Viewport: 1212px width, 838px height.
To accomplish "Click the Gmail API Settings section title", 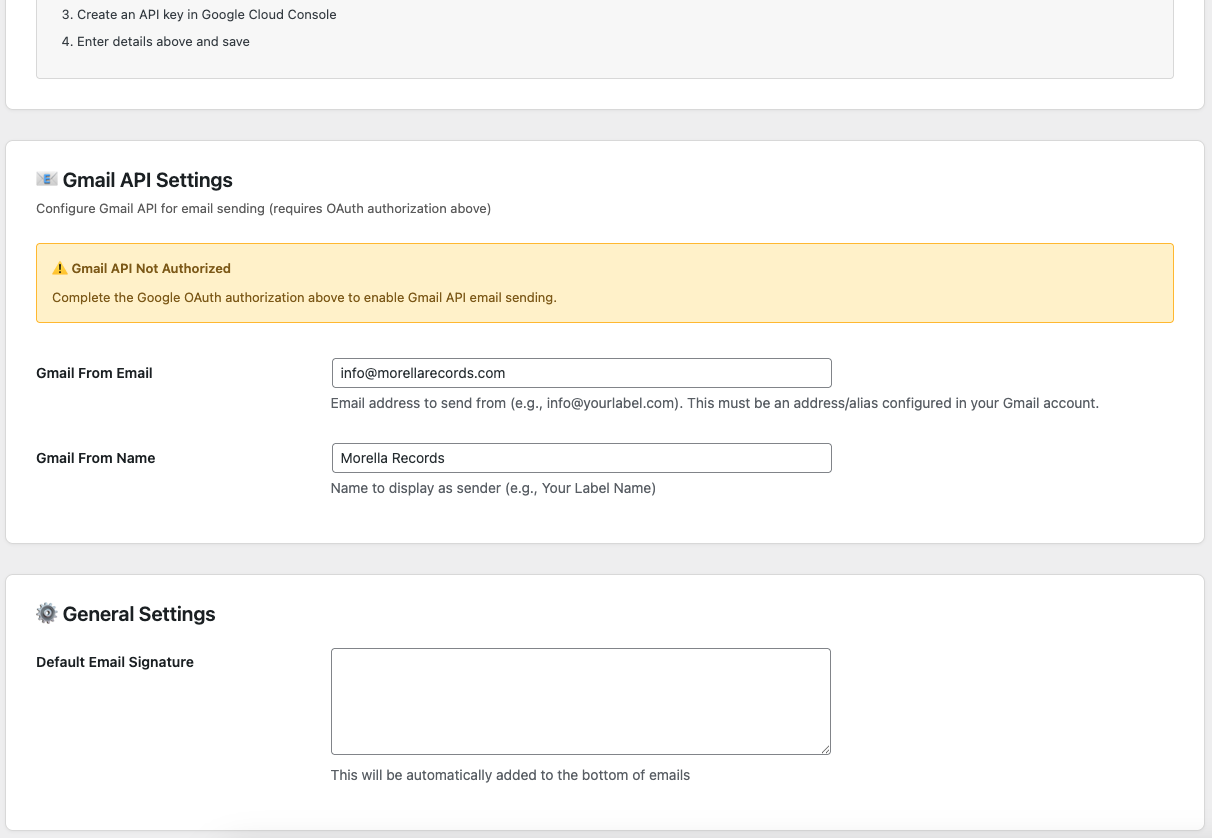I will pyautogui.click(x=148, y=180).
